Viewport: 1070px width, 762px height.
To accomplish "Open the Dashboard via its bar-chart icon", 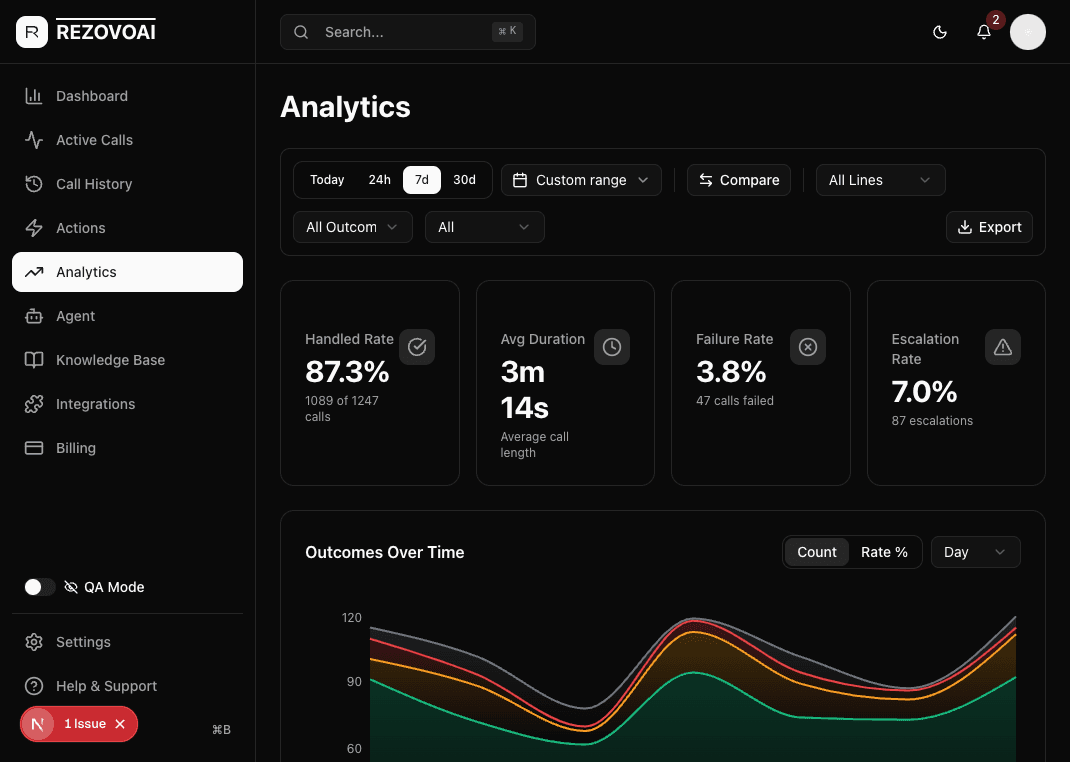I will click(x=33, y=96).
